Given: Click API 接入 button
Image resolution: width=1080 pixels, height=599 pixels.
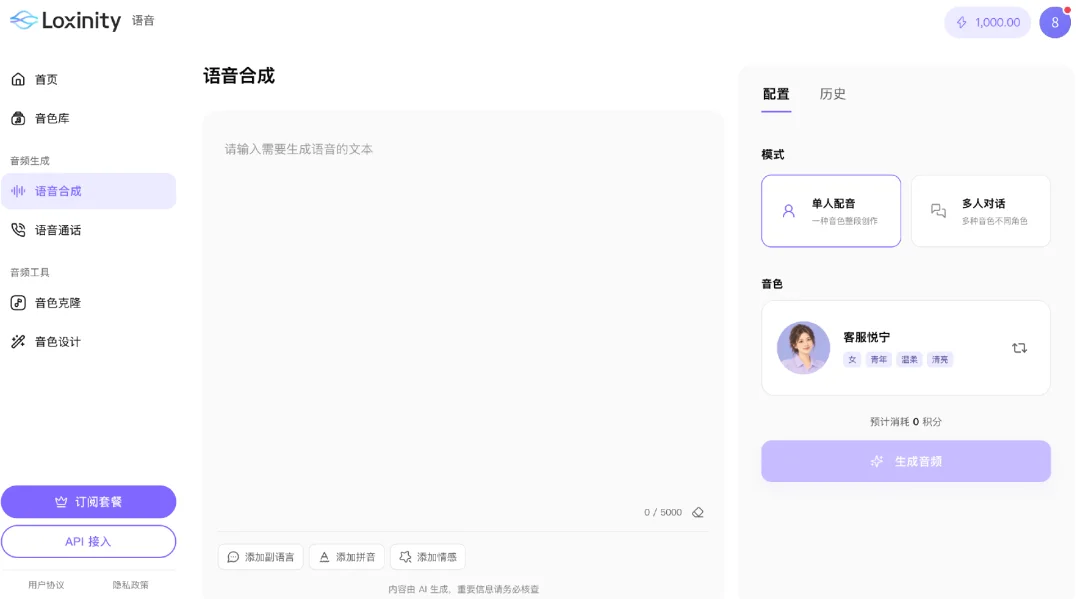Looking at the screenshot, I should pos(88,542).
